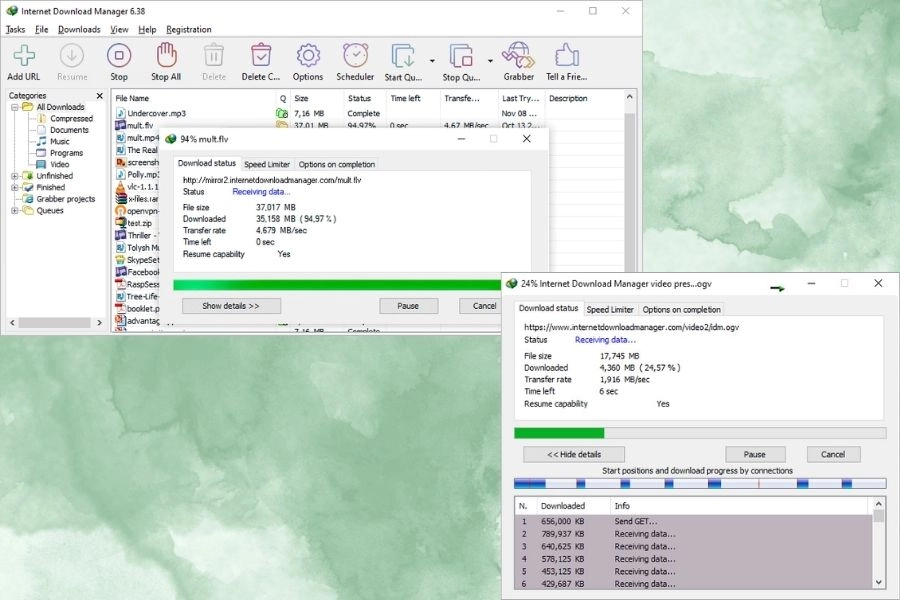Expand Start Queue dropdown arrow

tap(432, 61)
